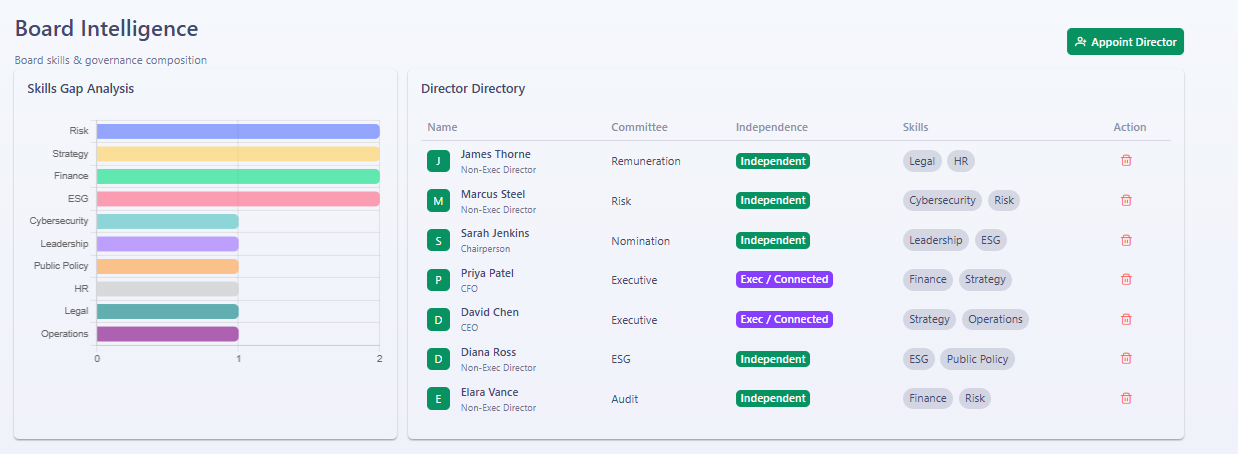Click the CFO role text

pyautogui.click(x=469, y=289)
